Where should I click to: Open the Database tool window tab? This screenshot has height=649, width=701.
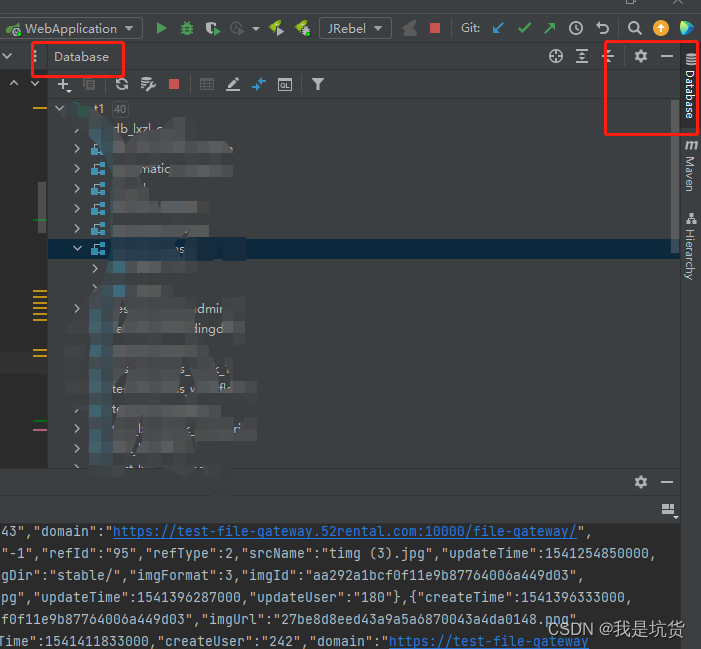[690, 85]
